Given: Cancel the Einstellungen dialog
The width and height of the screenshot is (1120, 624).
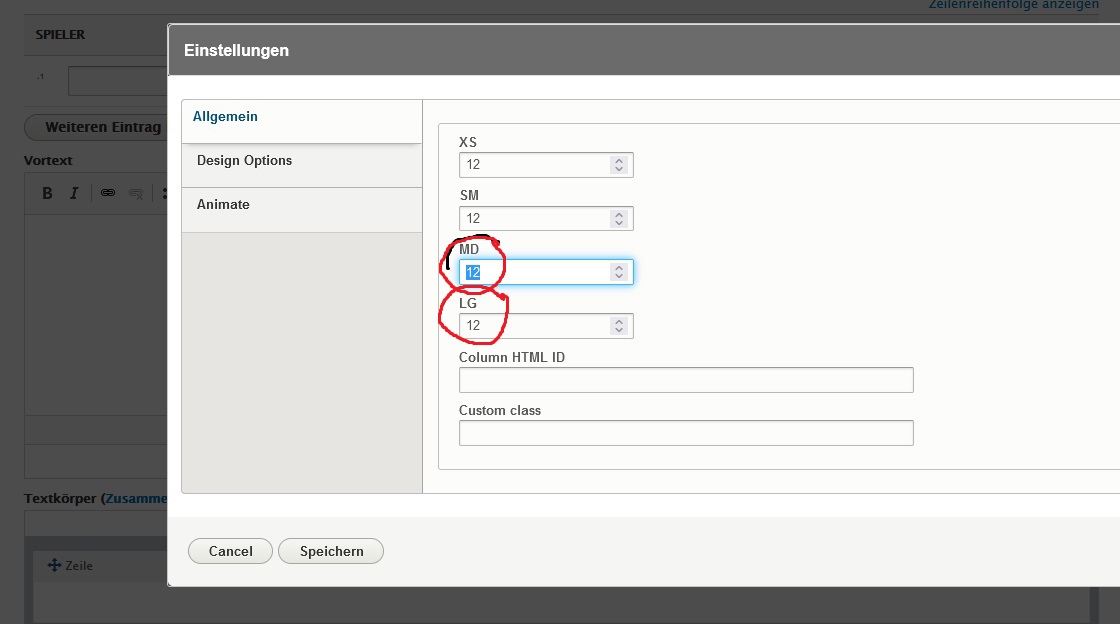Looking at the screenshot, I should click(x=230, y=551).
